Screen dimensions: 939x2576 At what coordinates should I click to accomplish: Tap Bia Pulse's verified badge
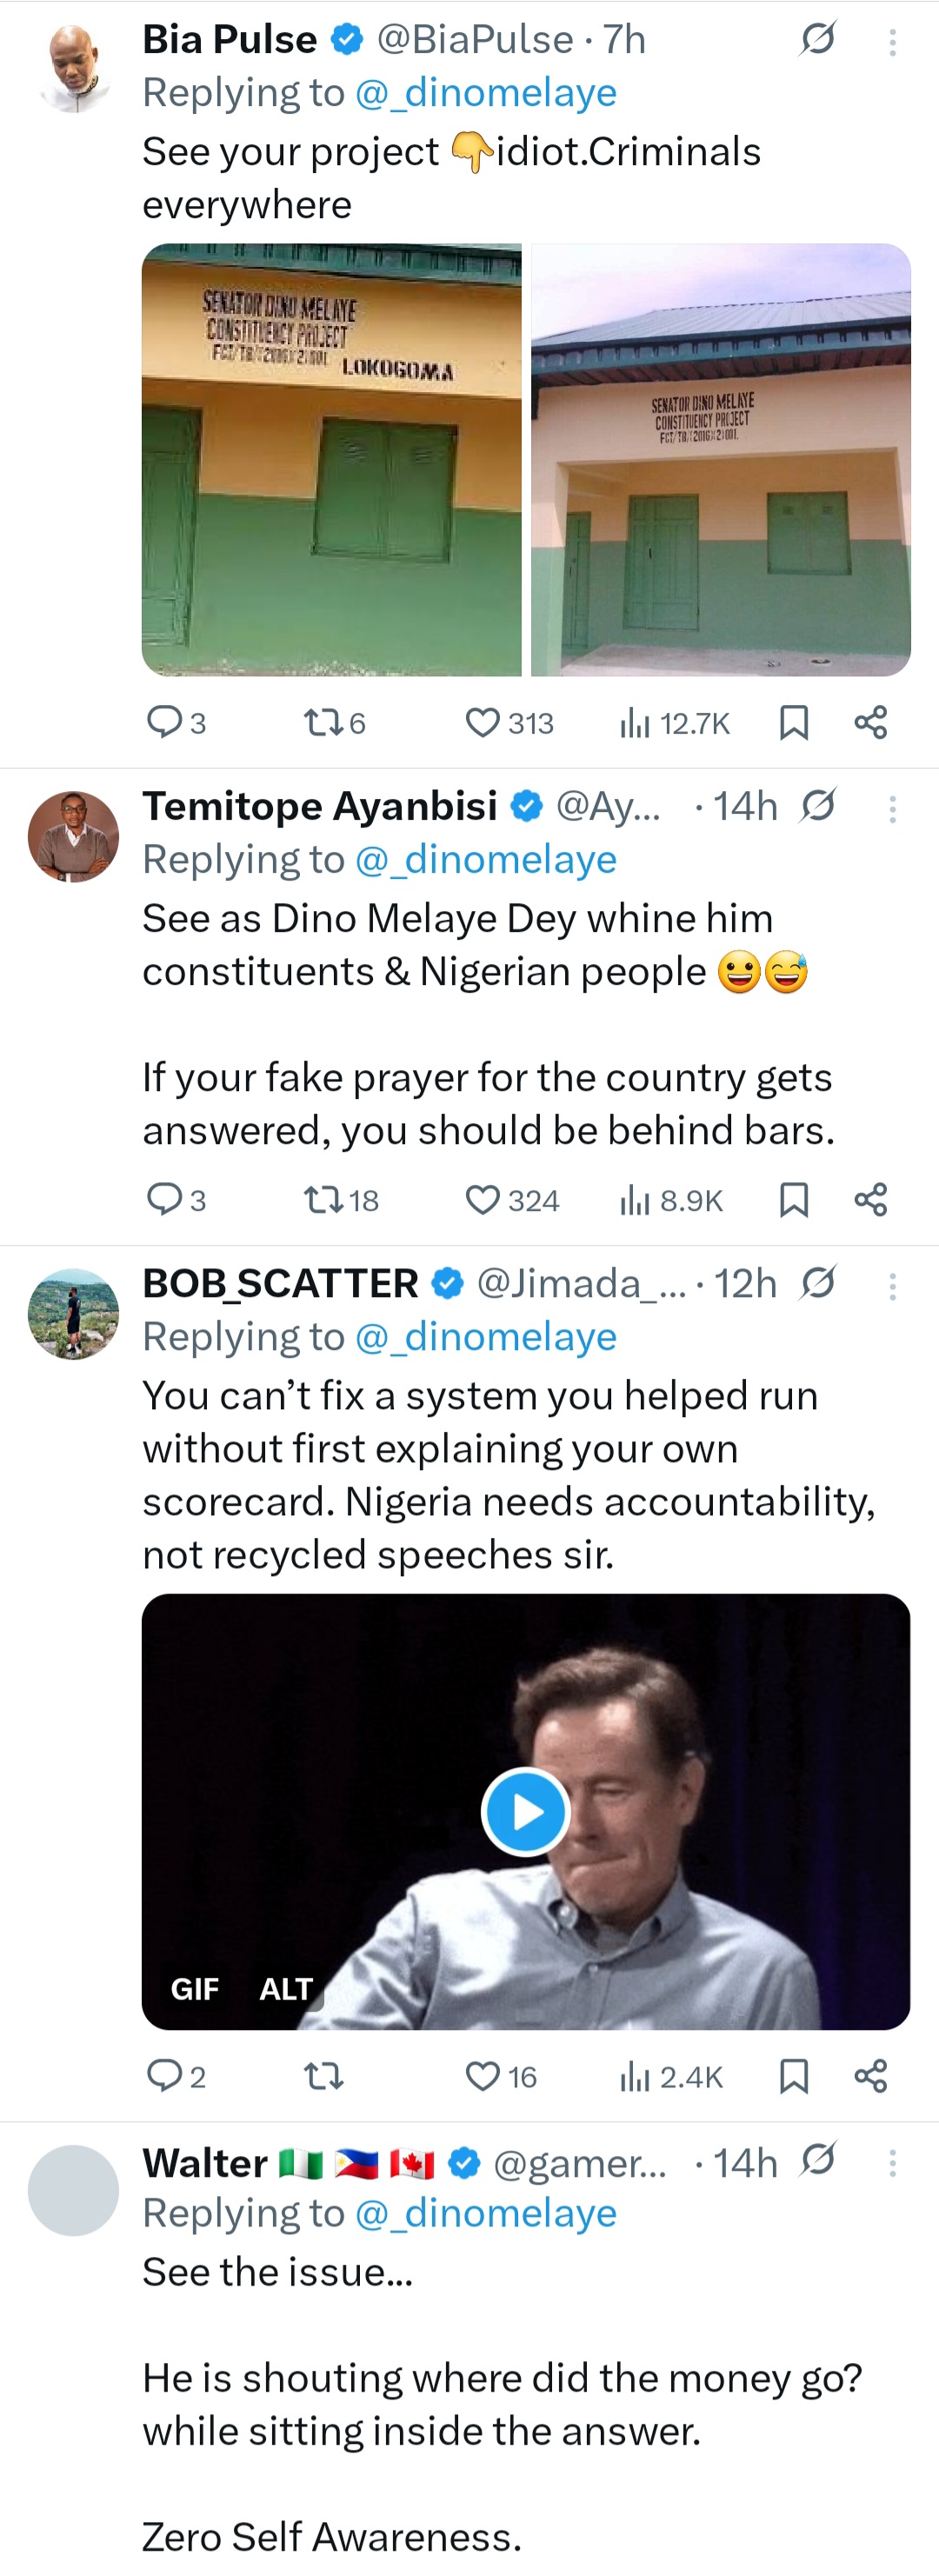[x=345, y=40]
